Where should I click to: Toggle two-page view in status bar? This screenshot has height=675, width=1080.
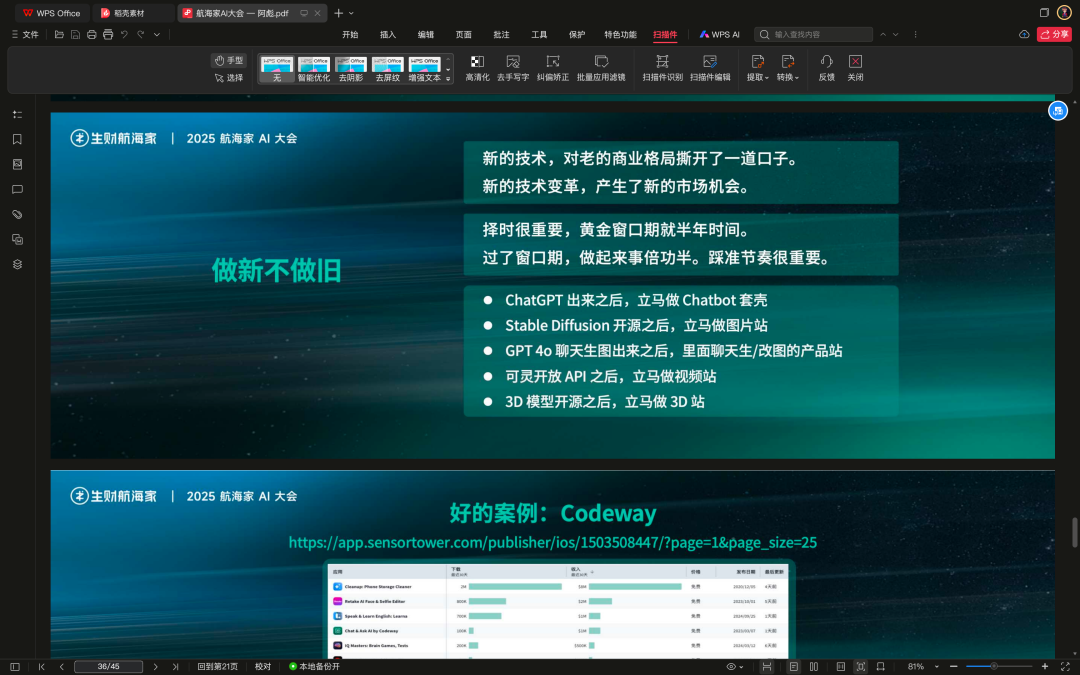[x=814, y=667]
